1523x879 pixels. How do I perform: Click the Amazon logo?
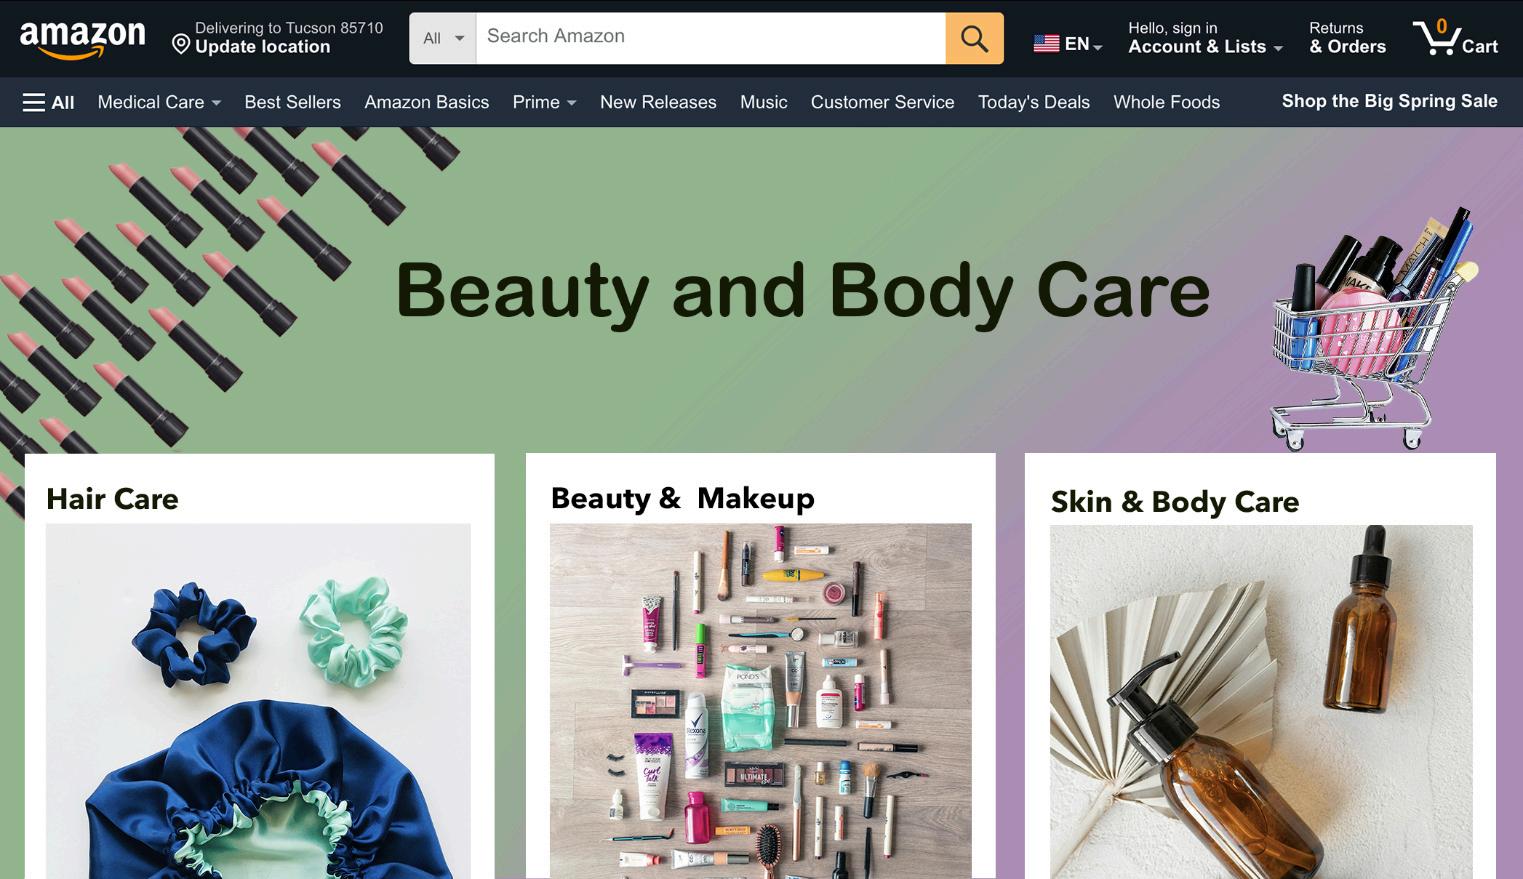point(83,39)
